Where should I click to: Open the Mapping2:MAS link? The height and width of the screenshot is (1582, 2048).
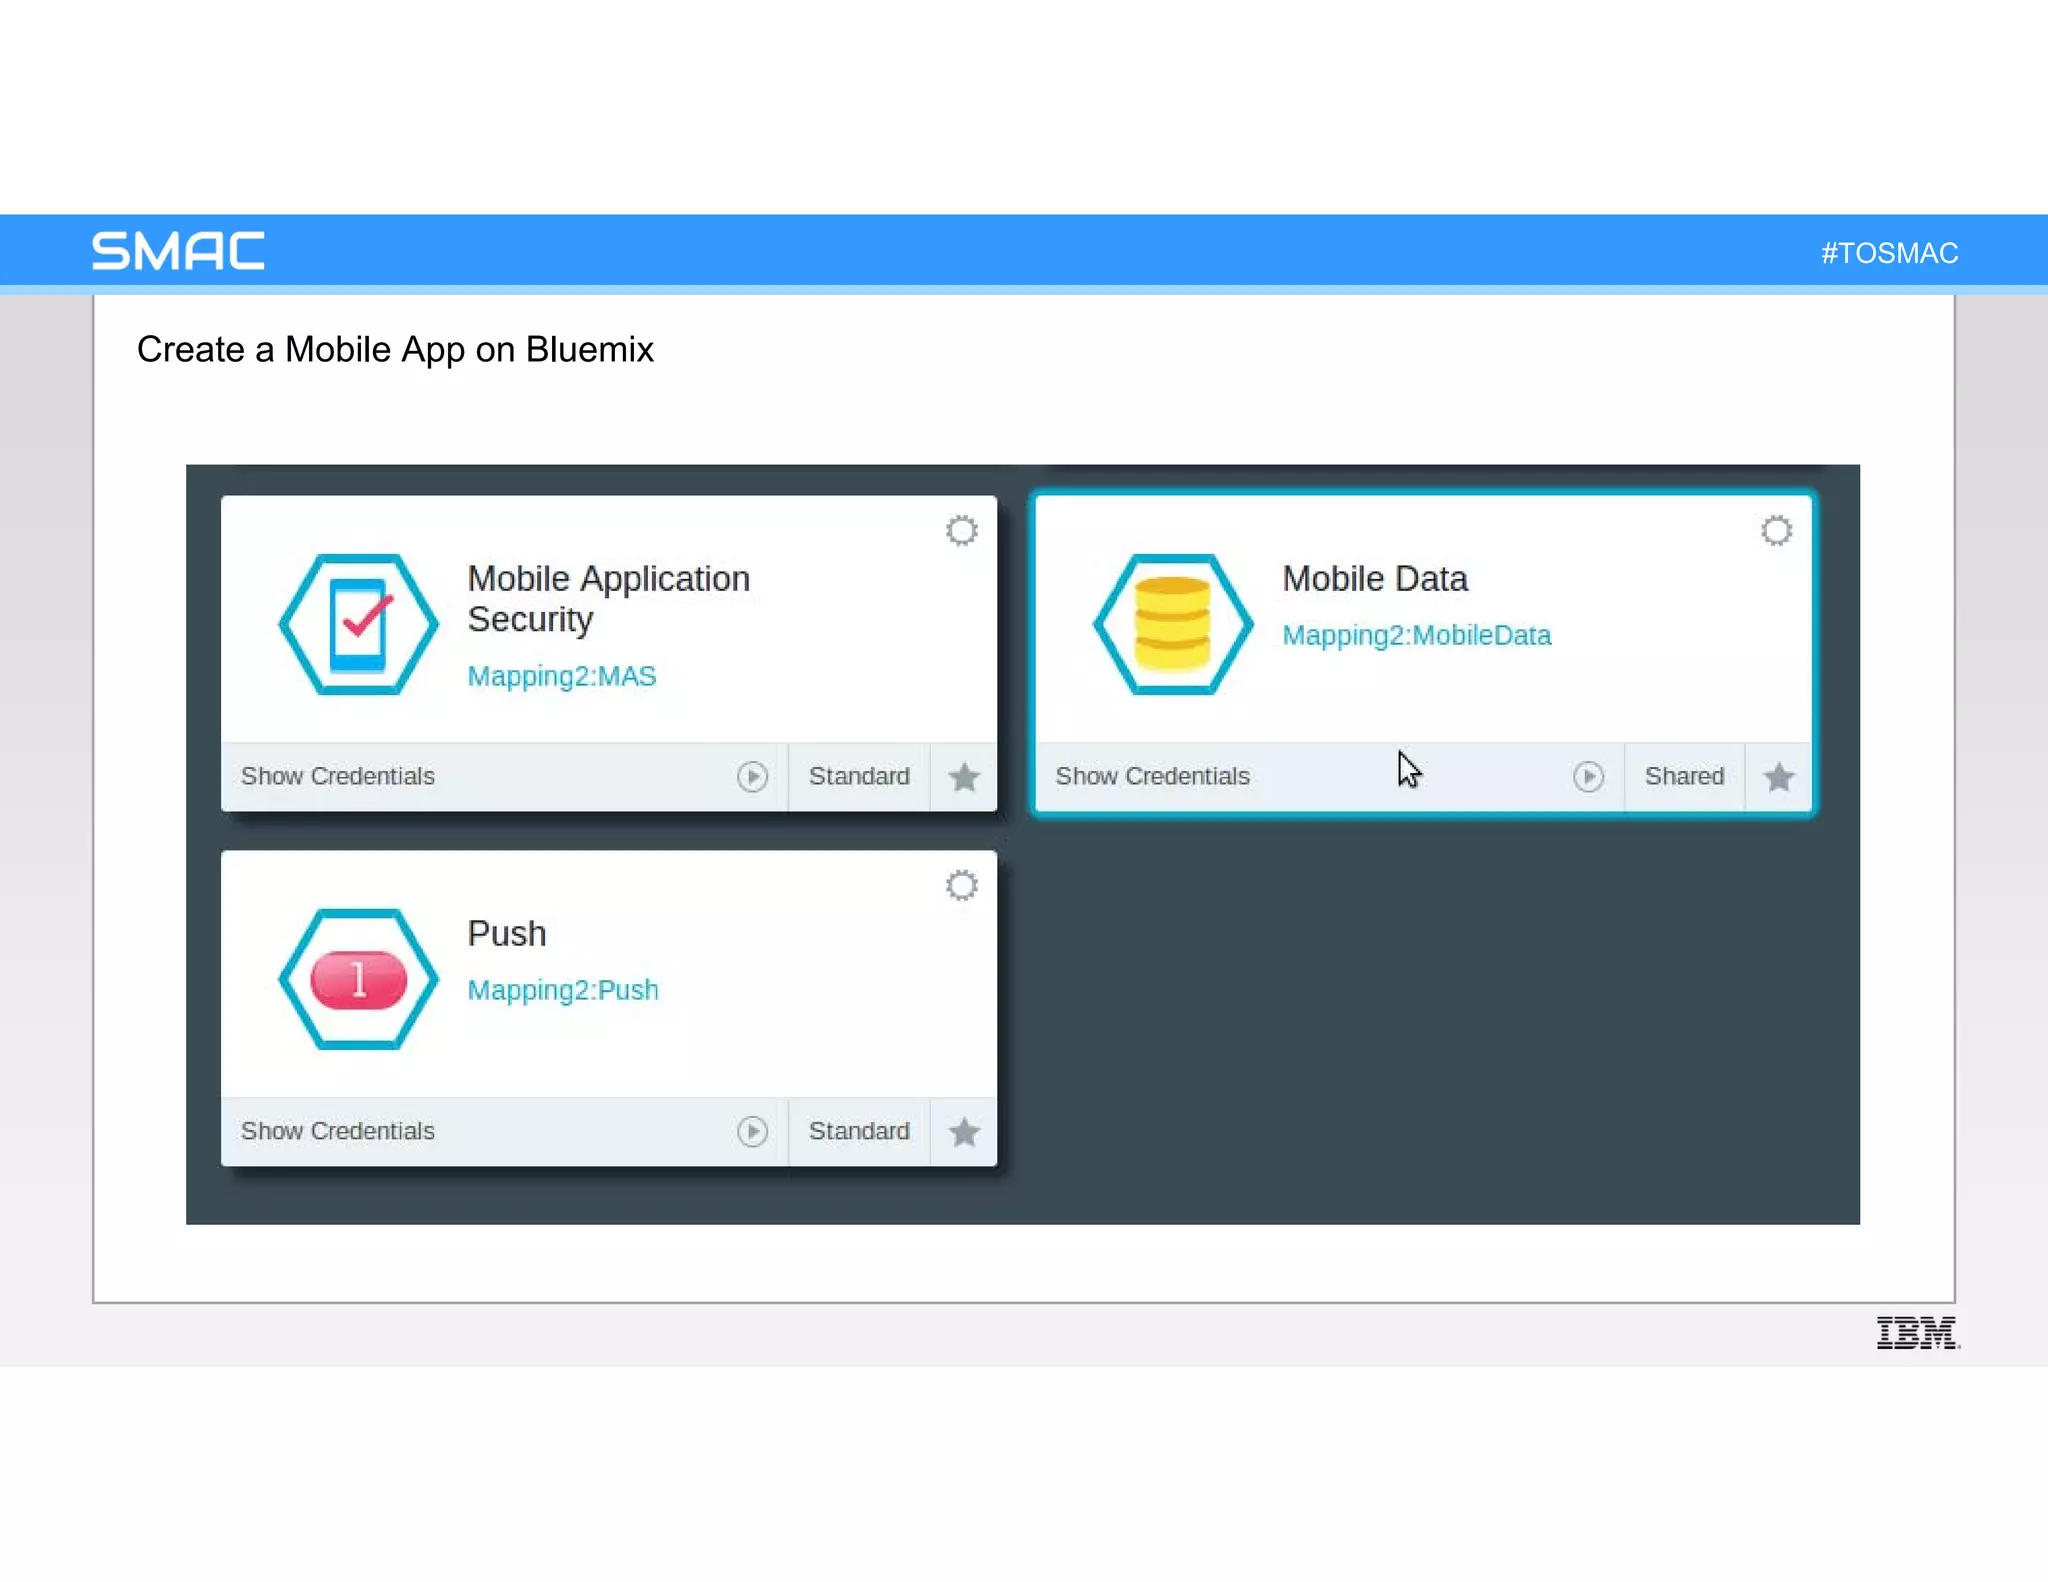click(x=562, y=677)
